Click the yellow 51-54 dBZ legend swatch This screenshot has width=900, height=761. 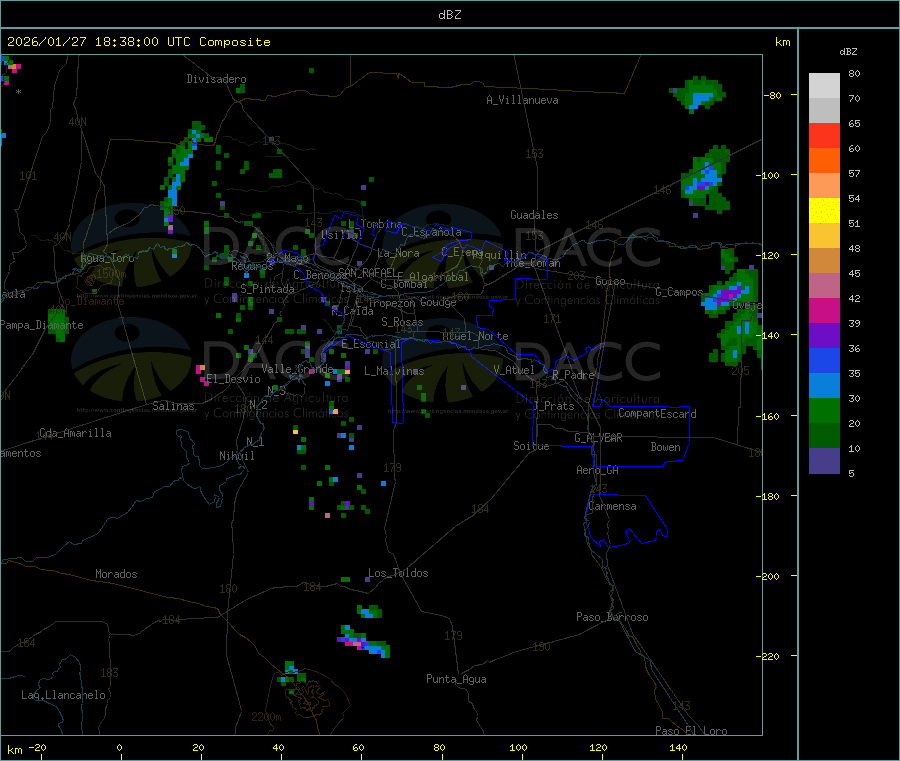[x=824, y=211]
